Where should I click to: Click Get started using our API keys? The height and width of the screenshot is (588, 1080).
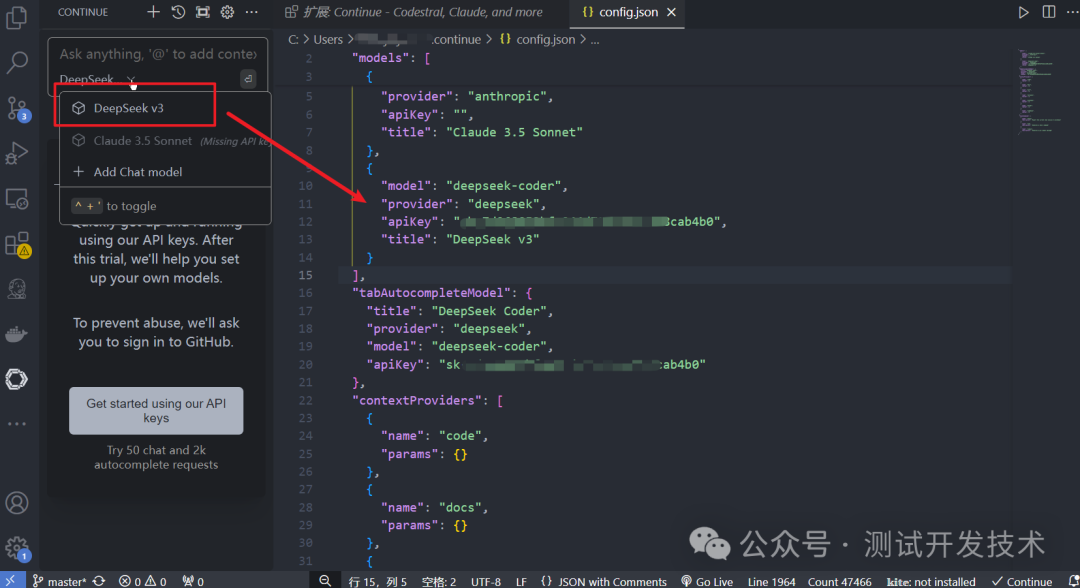click(x=156, y=410)
